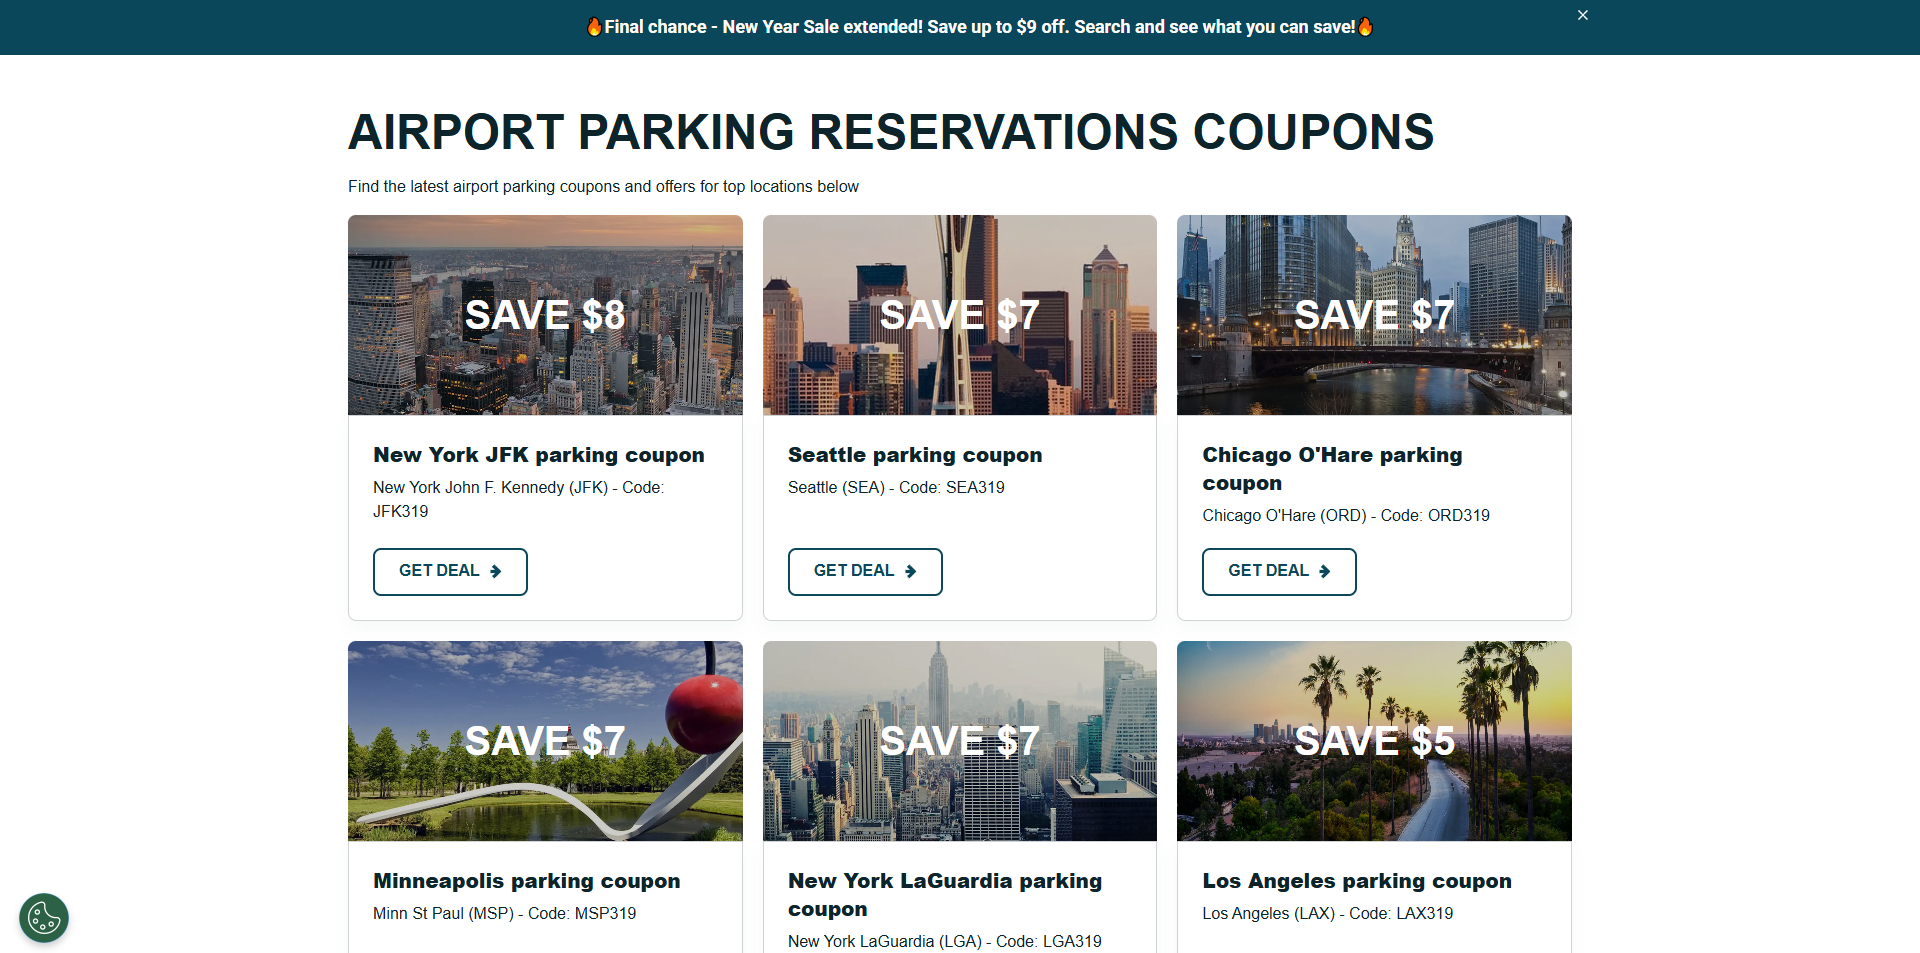The image size is (1920, 953).
Task: Click the arrow icon on Chicago GET DEAL button
Action: (x=1326, y=571)
